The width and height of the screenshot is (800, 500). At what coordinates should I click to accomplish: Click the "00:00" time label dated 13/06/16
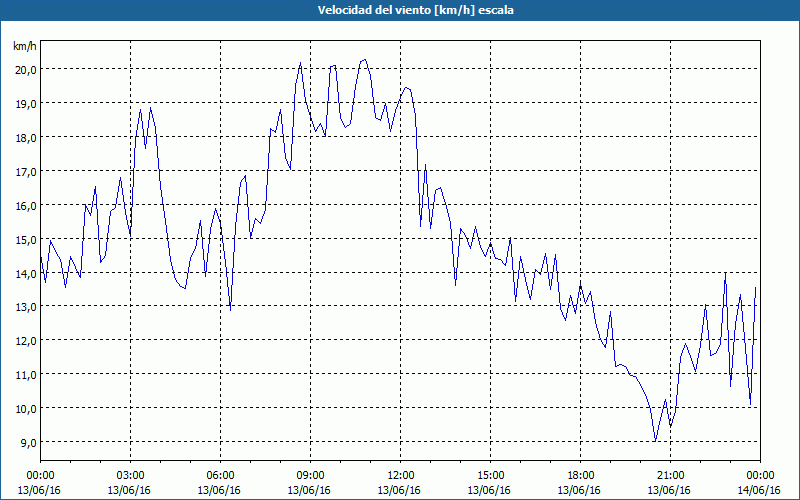tap(40, 476)
